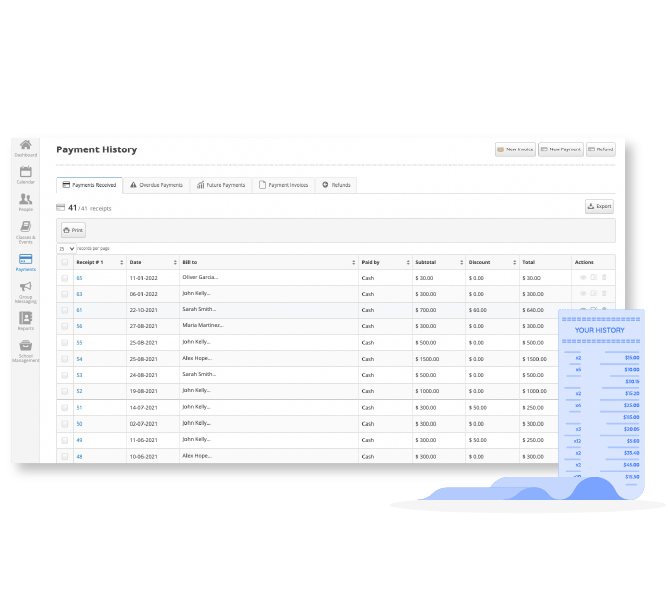The width and height of the screenshot is (670, 598).
Task: Tick the checkbox for receipt 54
Action: [x=65, y=359]
